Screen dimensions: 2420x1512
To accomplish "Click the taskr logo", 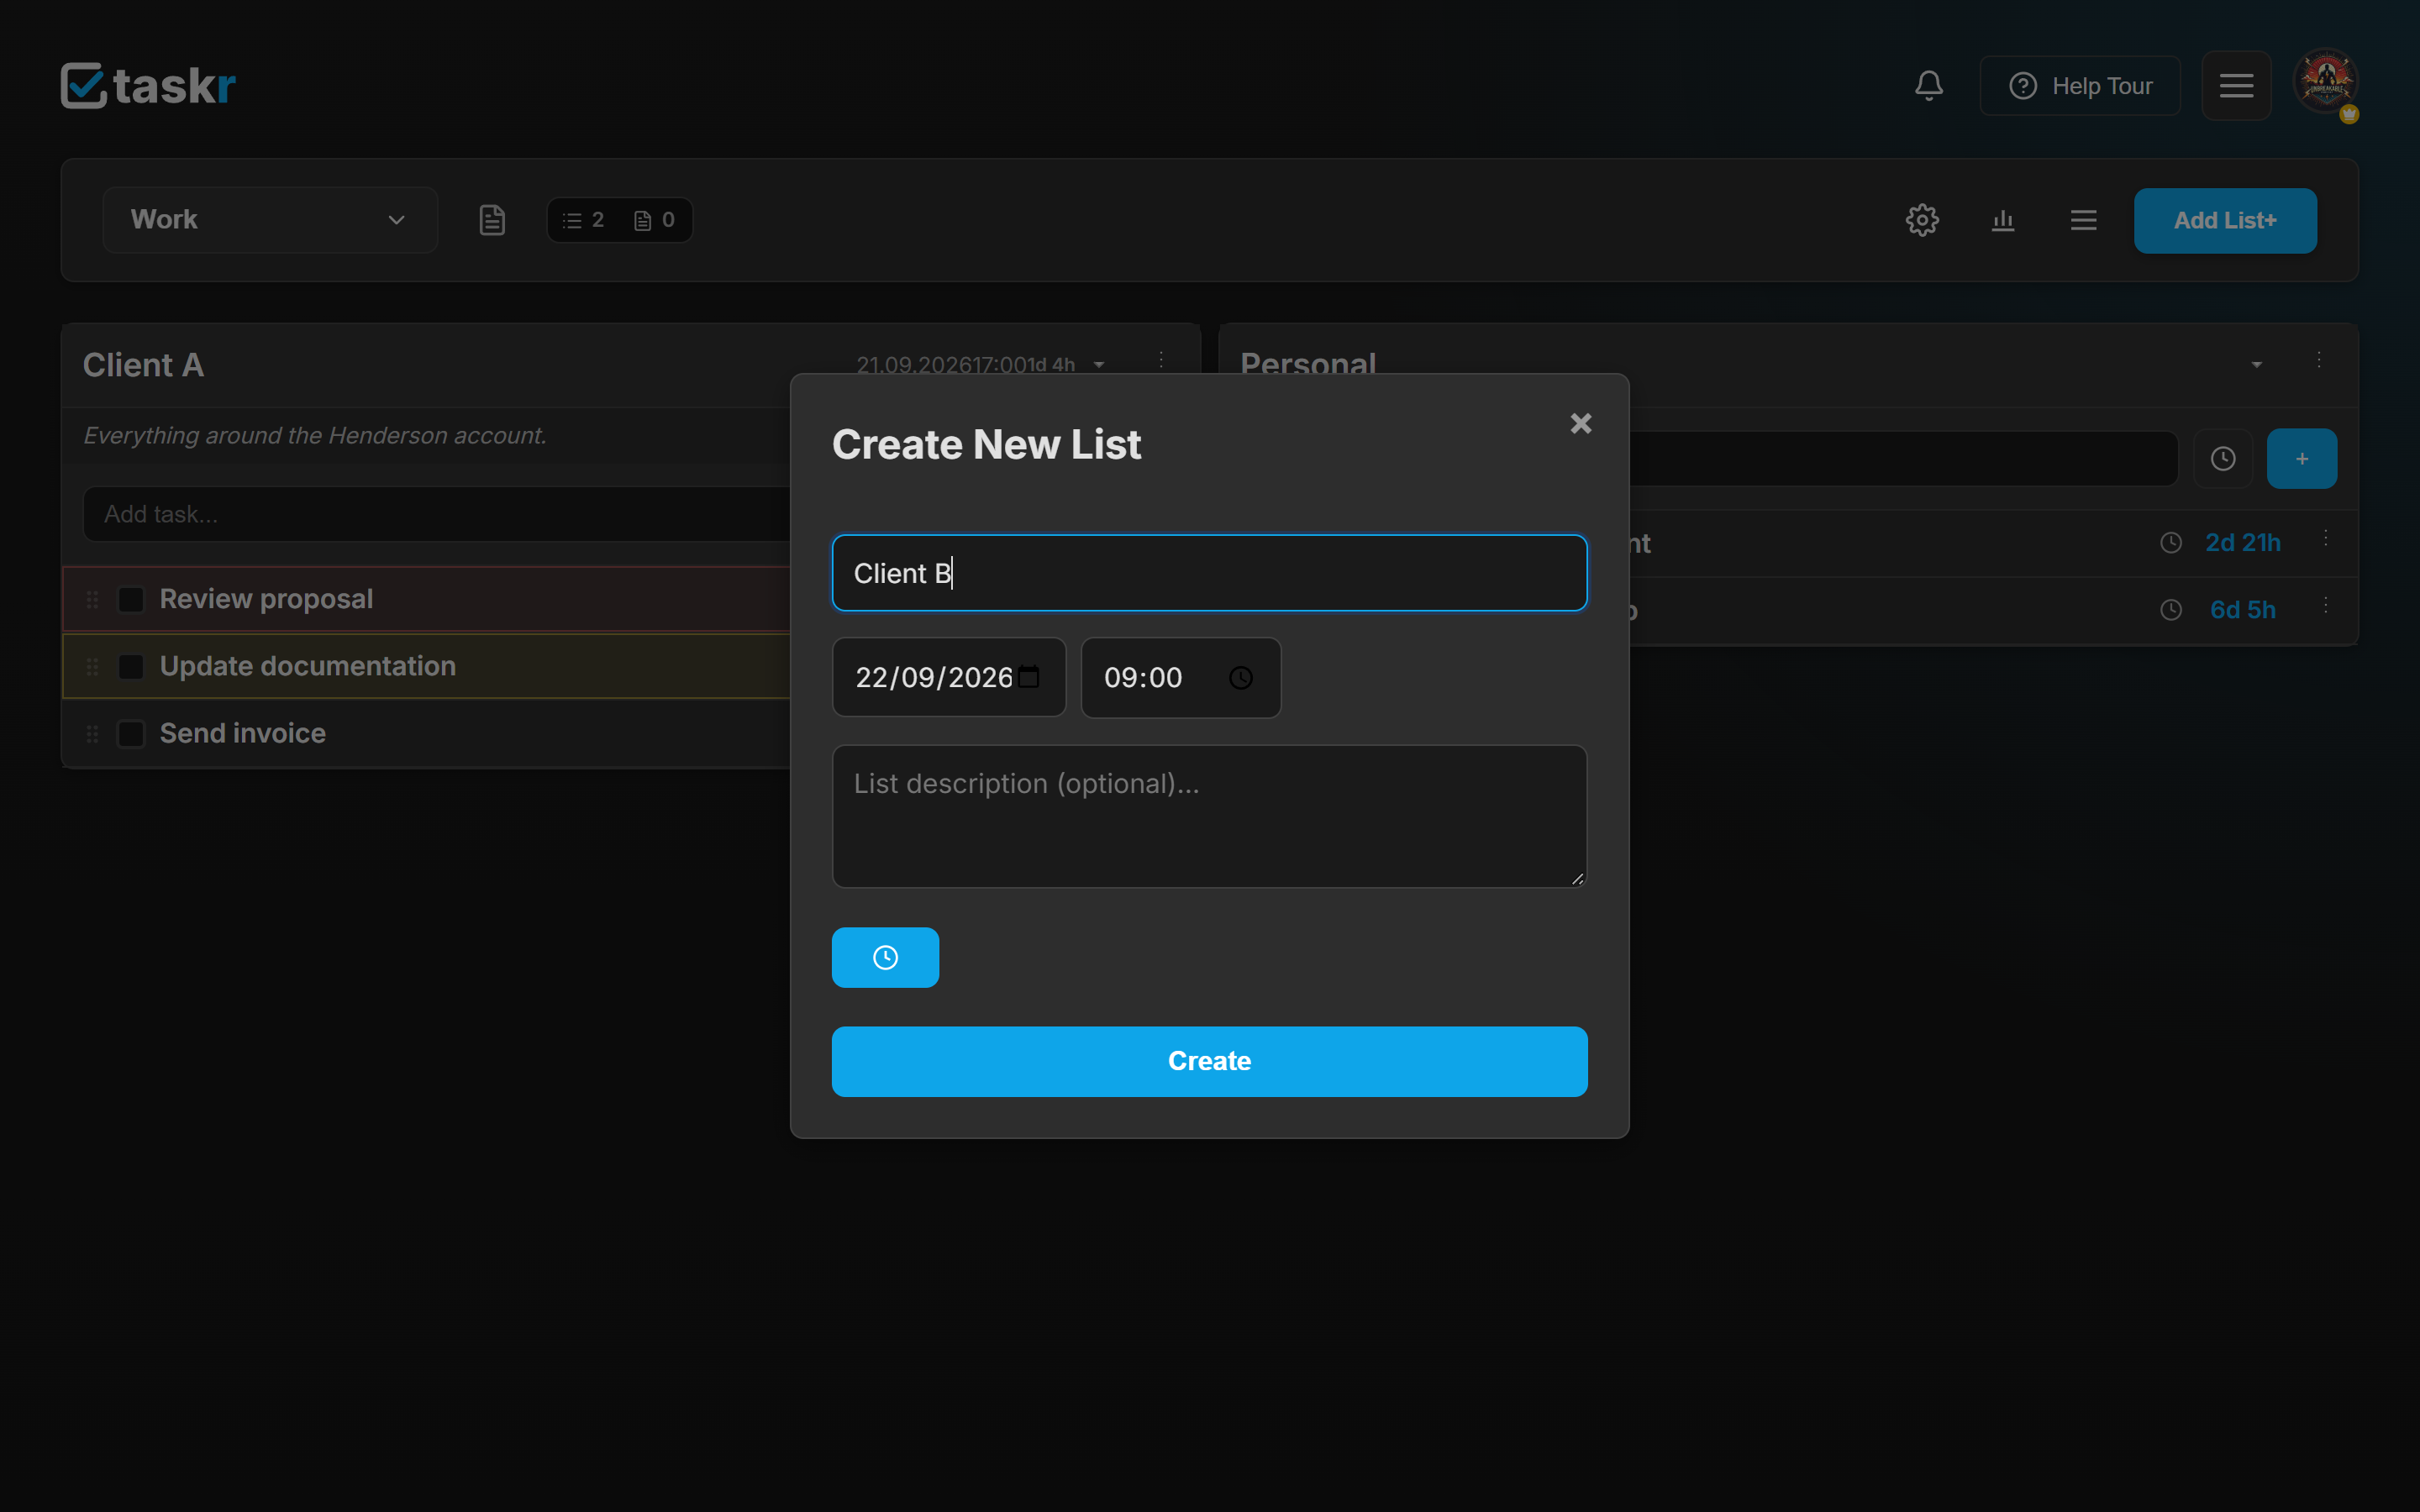I will tap(148, 86).
